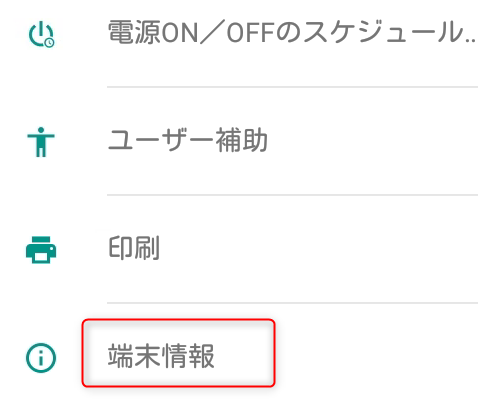Tap the circled info icon
478x404 pixels.
click(x=41, y=358)
